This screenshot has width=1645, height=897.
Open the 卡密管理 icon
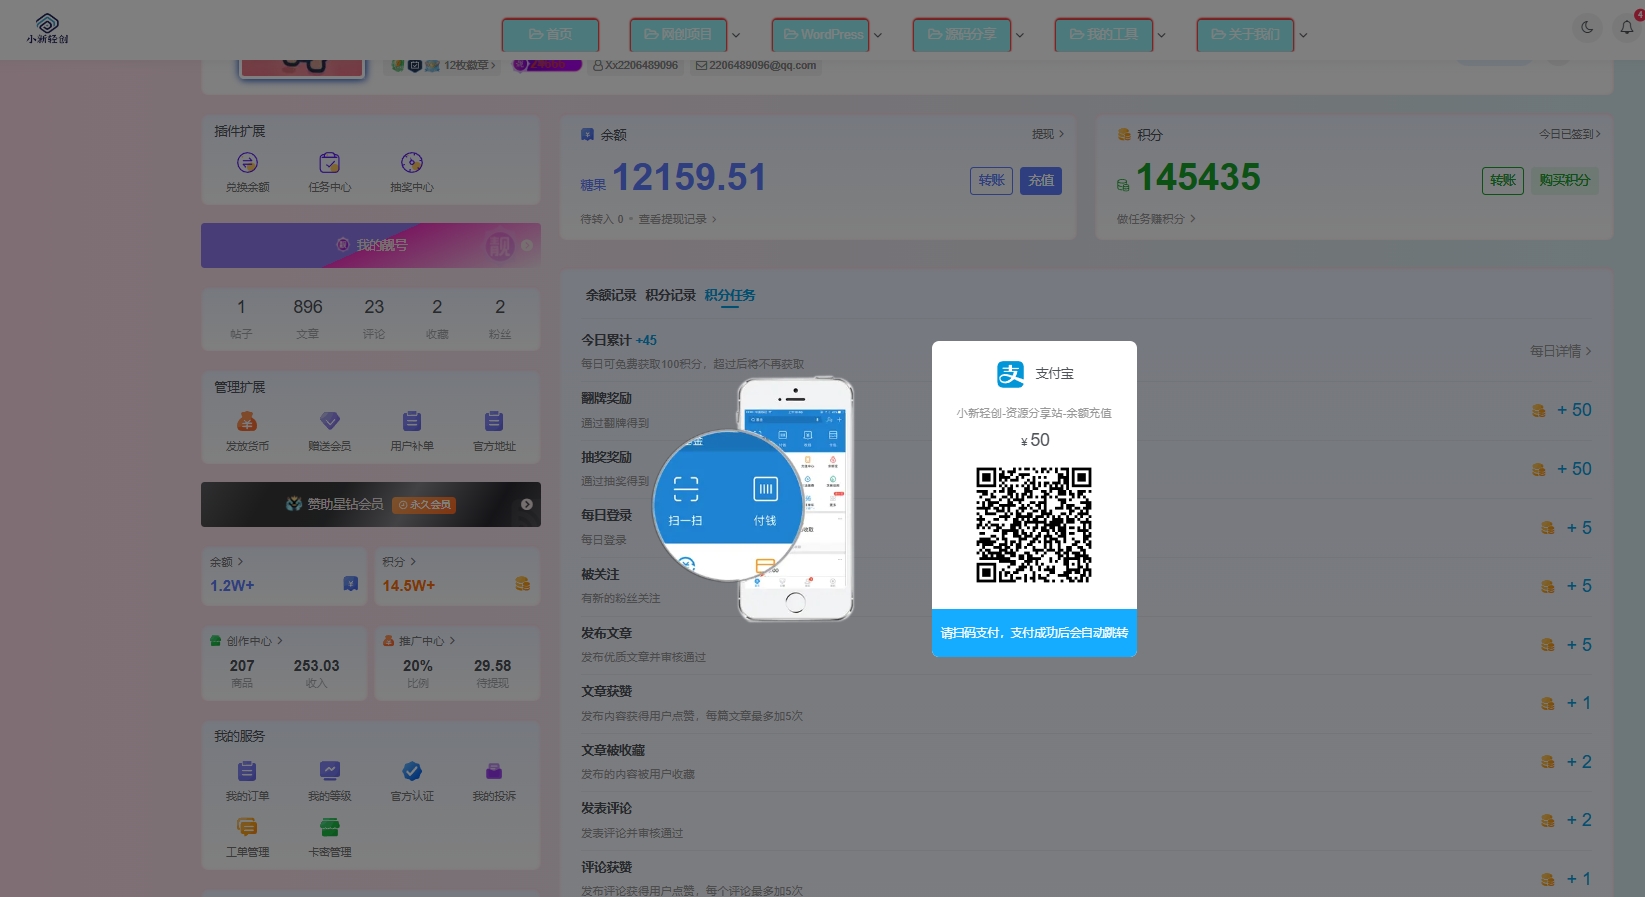point(330,827)
